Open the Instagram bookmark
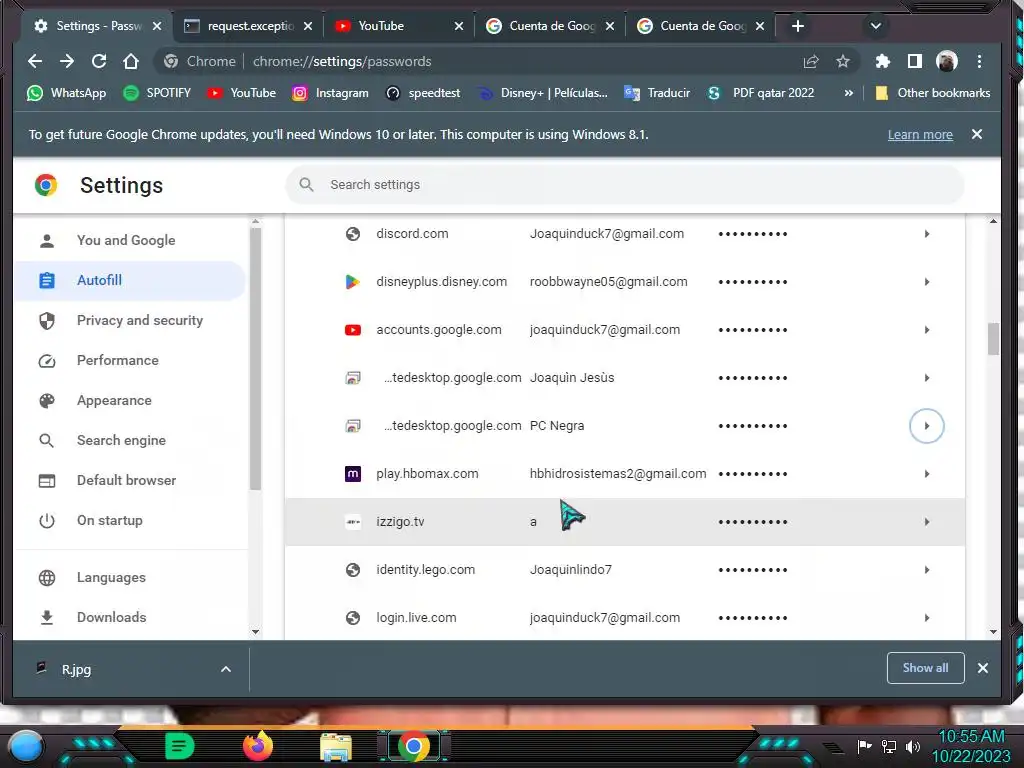 330,93
